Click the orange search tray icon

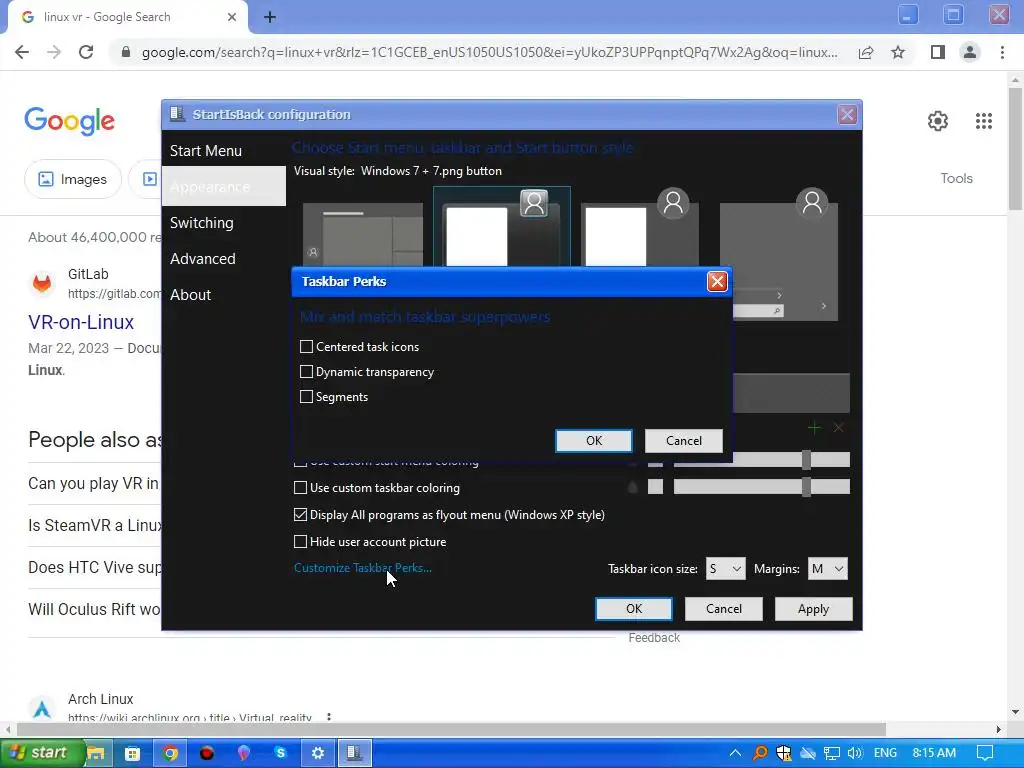760,753
